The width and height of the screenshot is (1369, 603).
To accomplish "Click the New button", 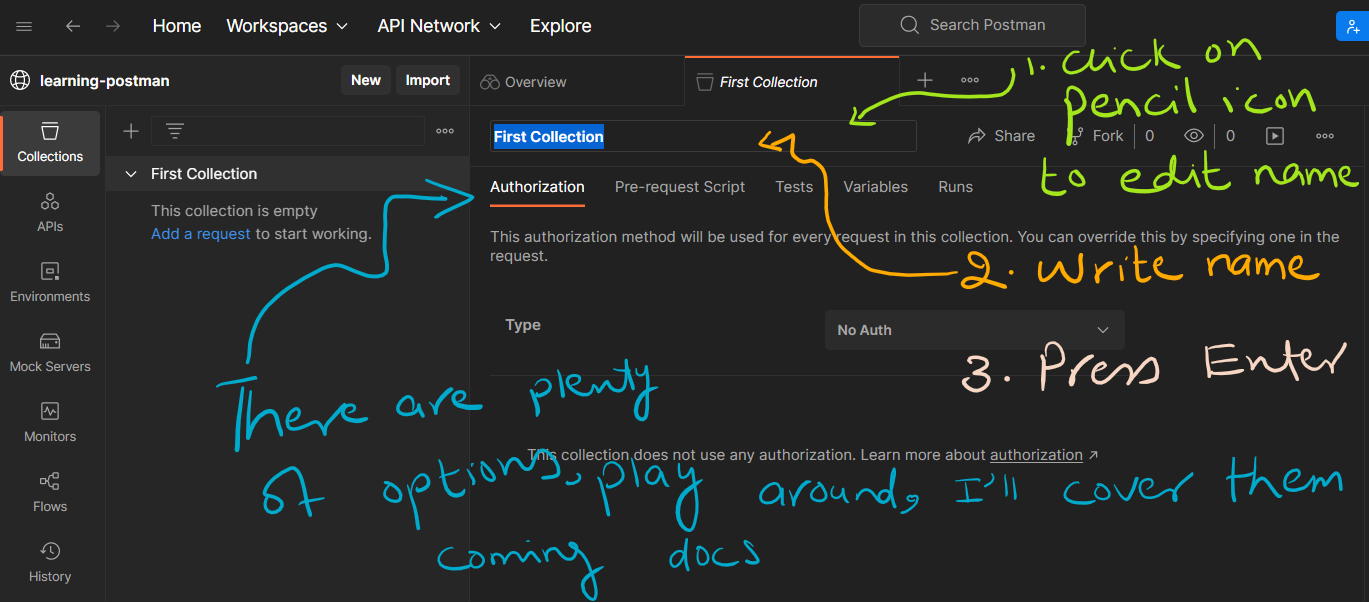I will point(366,80).
